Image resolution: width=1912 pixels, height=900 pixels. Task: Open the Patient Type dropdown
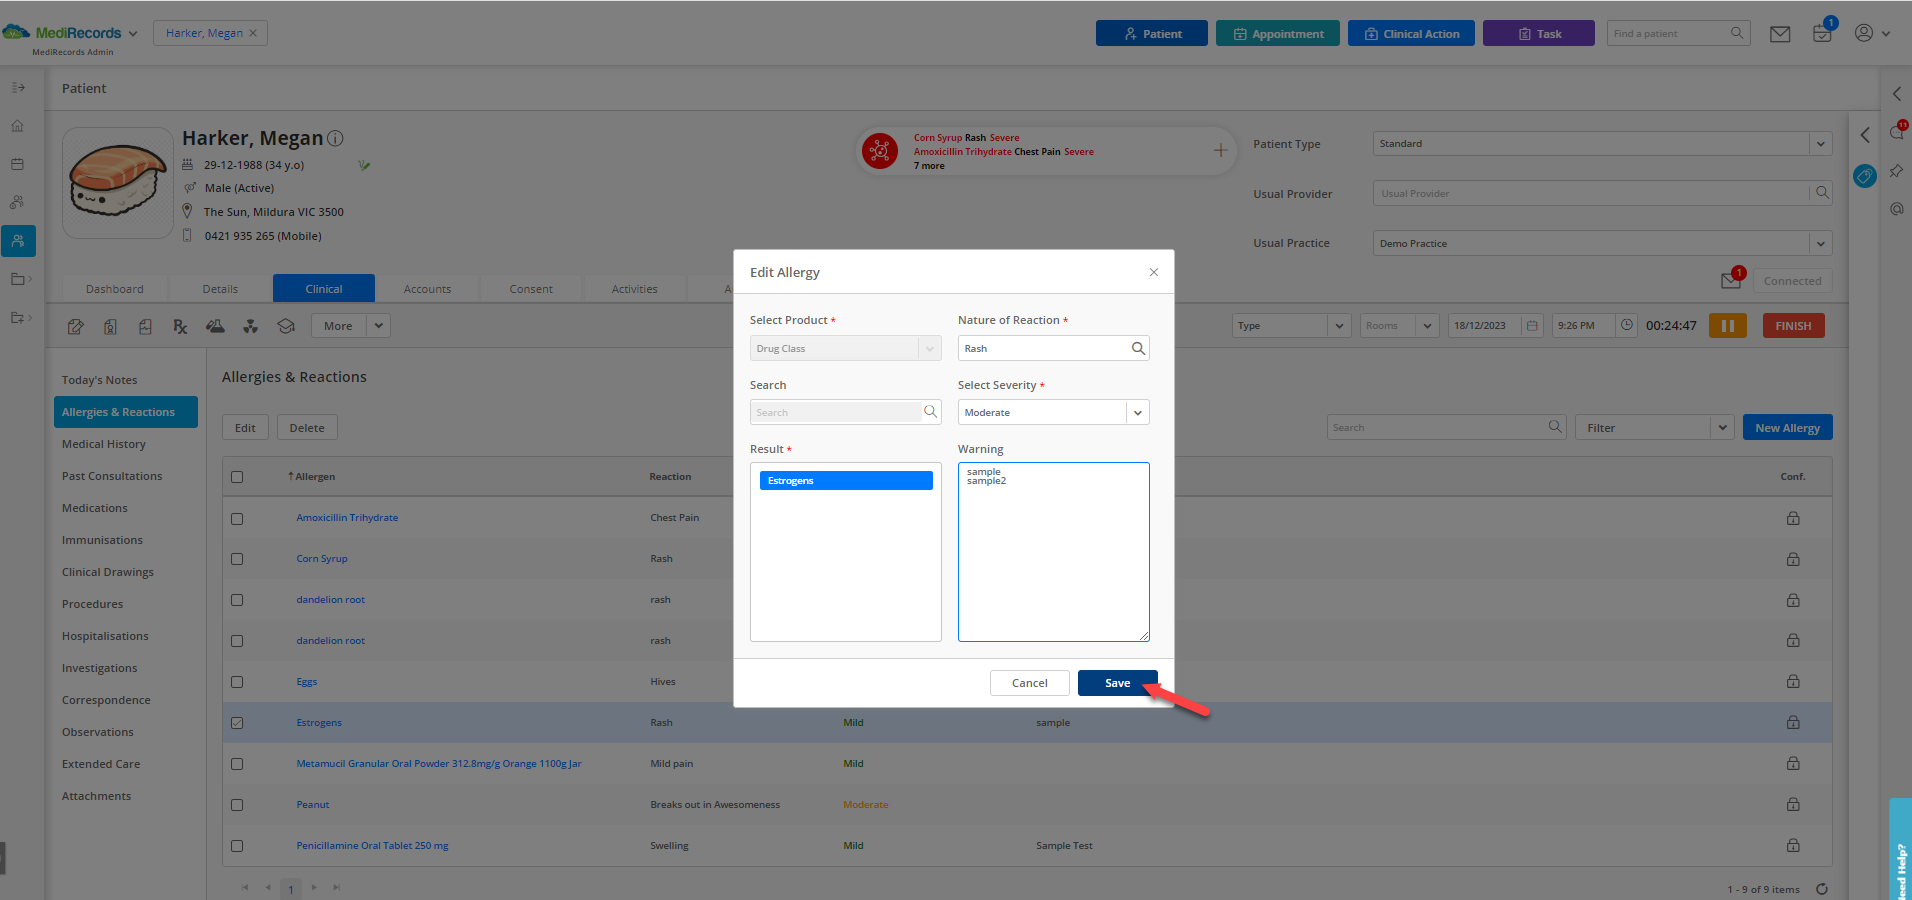tap(1602, 144)
